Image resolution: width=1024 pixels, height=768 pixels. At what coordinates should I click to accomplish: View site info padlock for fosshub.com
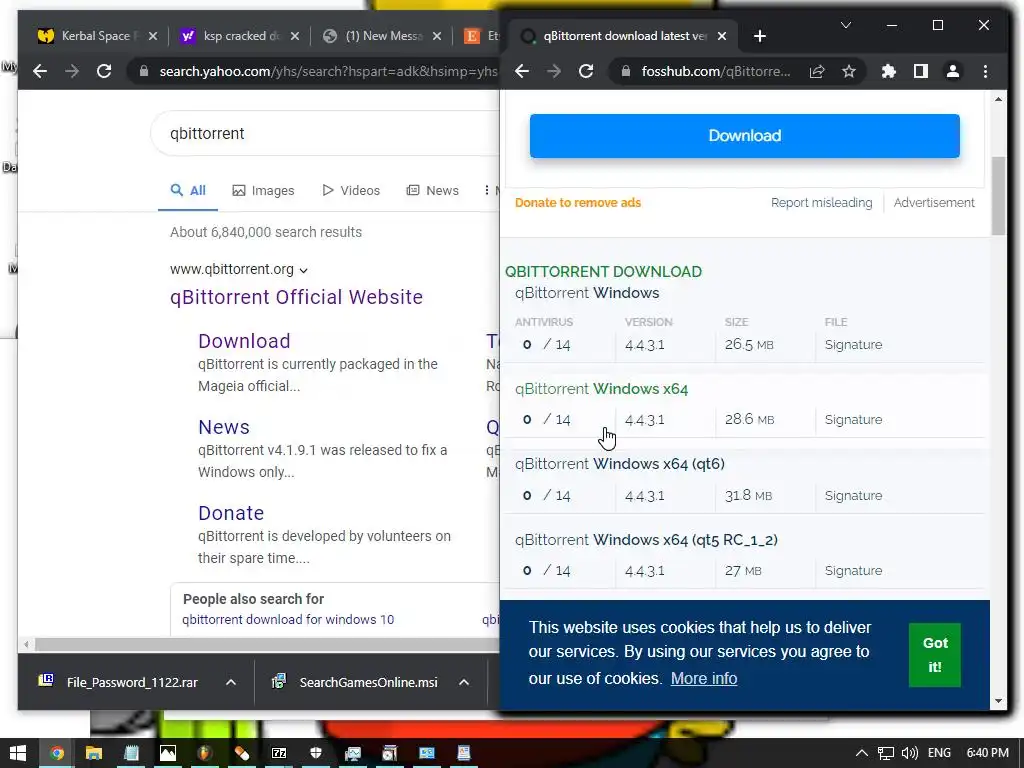point(625,71)
